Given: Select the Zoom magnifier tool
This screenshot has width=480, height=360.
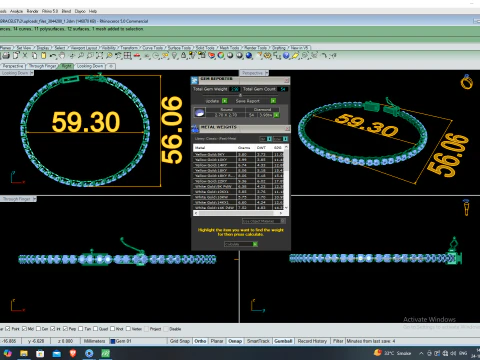Looking at the screenshot, I should click(80, 56).
